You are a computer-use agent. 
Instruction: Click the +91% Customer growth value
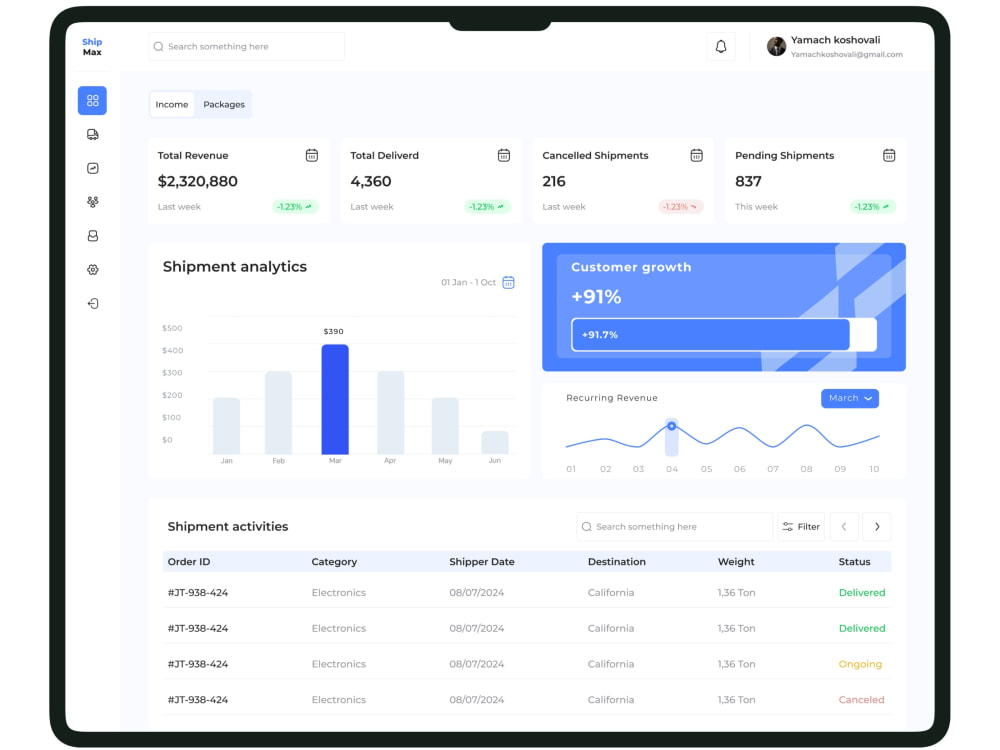[596, 297]
